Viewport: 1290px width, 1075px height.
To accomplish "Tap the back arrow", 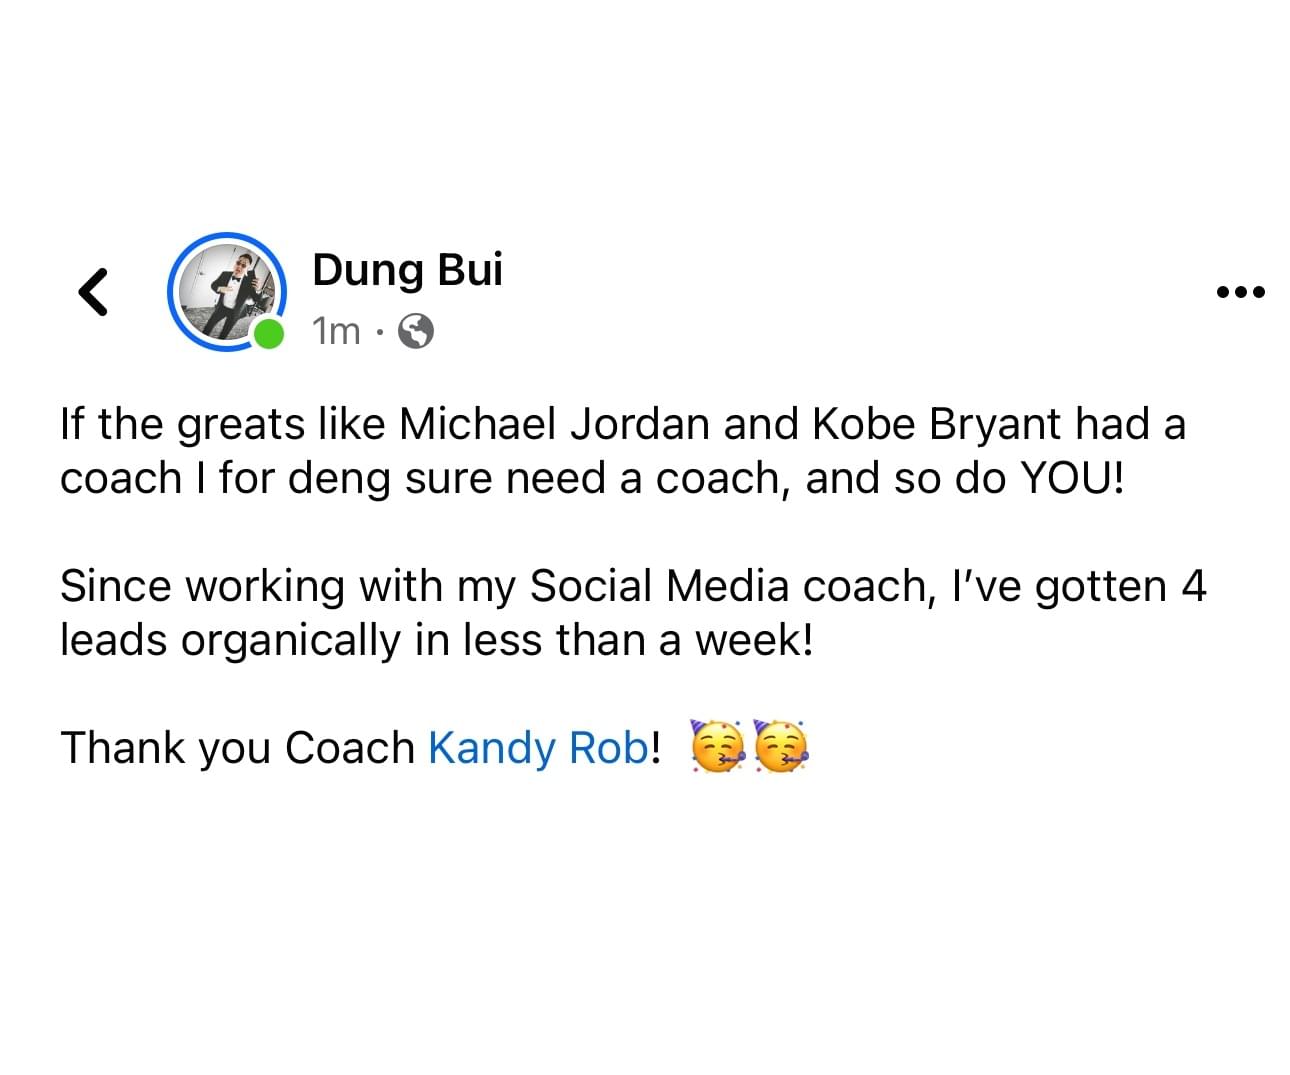I will (93, 292).
